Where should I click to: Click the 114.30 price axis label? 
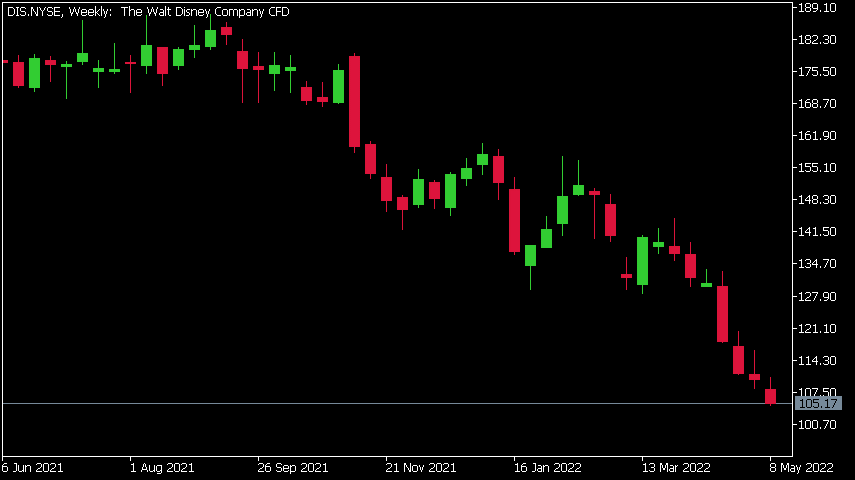(817, 361)
